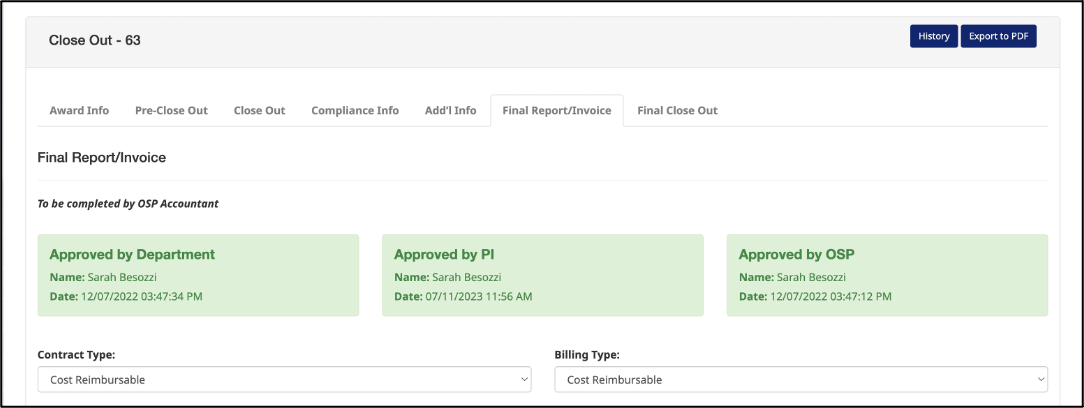Click the Contract Type field label
Image resolution: width=1084 pixels, height=408 pixels.
[78, 354]
